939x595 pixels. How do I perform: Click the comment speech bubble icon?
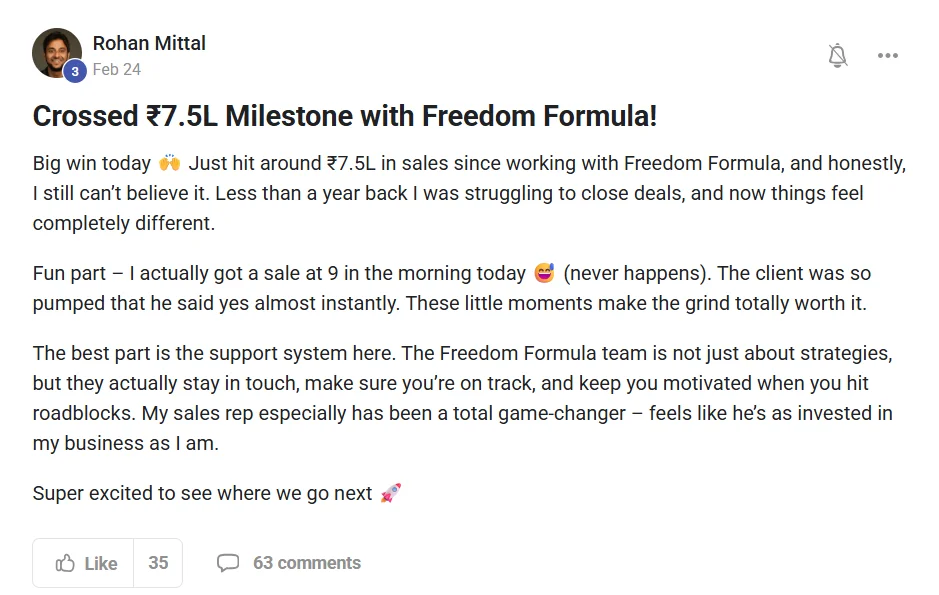228,563
